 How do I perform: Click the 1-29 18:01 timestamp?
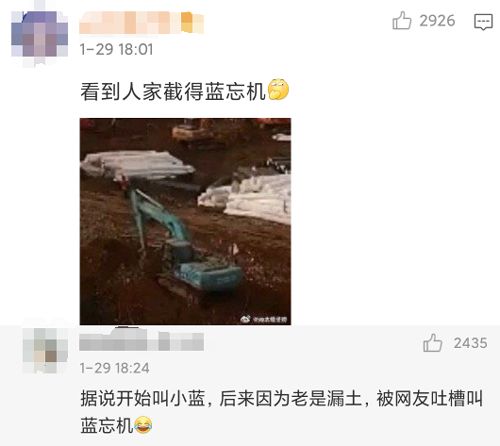coord(116,50)
